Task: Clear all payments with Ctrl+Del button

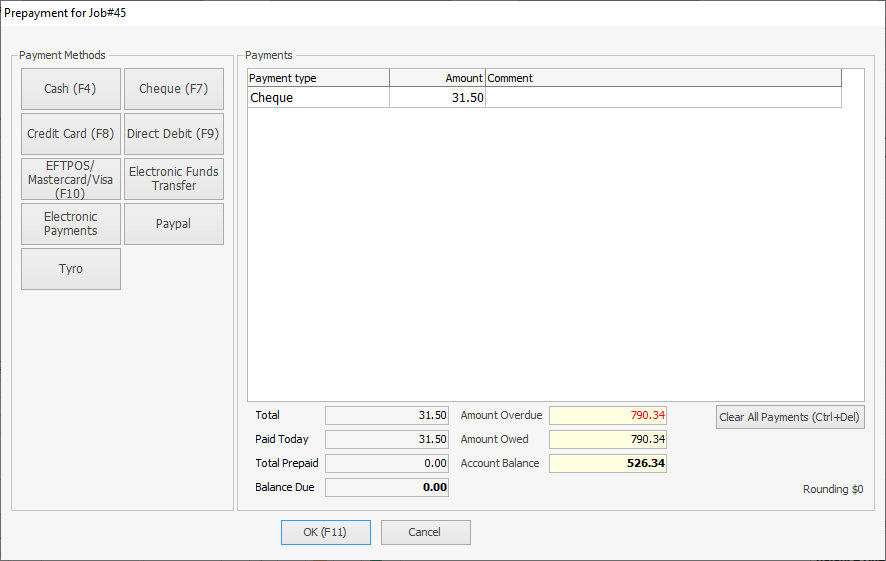Action: (789, 417)
